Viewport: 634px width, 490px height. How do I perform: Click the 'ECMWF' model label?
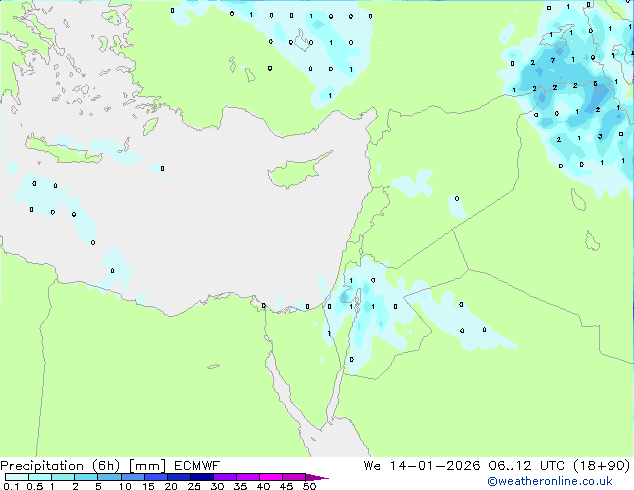(x=197, y=466)
